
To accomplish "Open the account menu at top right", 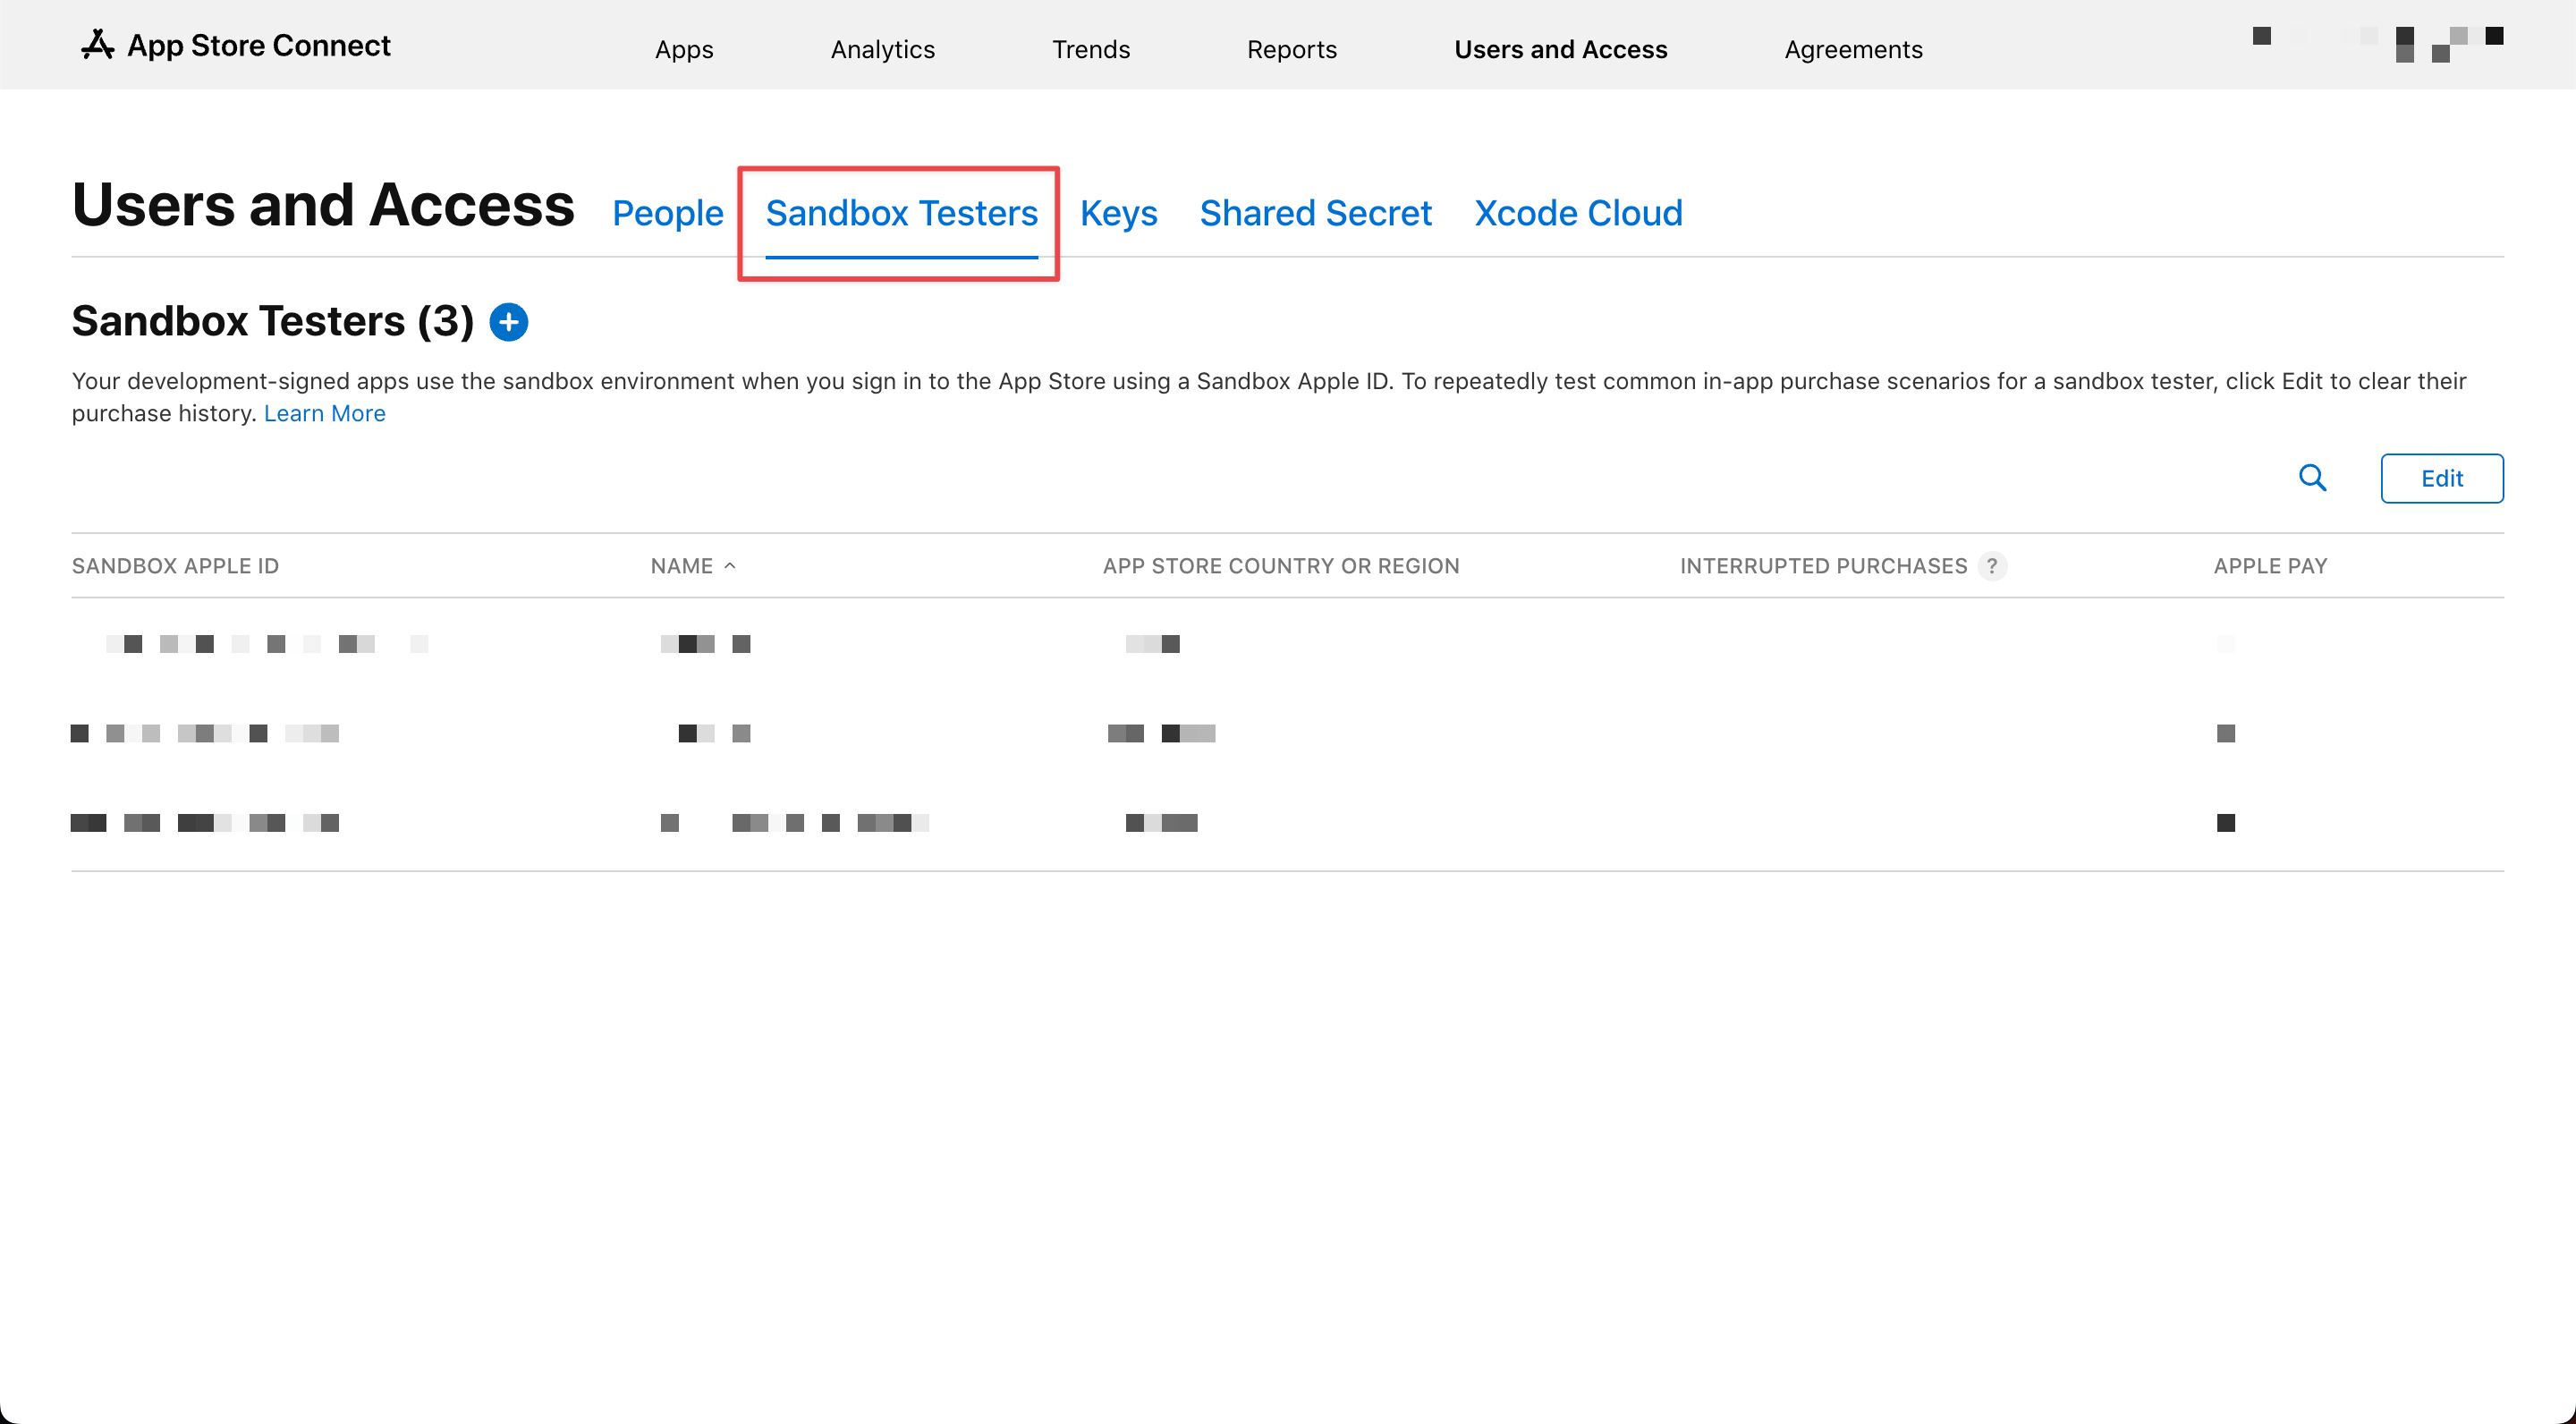I will tap(2377, 44).
